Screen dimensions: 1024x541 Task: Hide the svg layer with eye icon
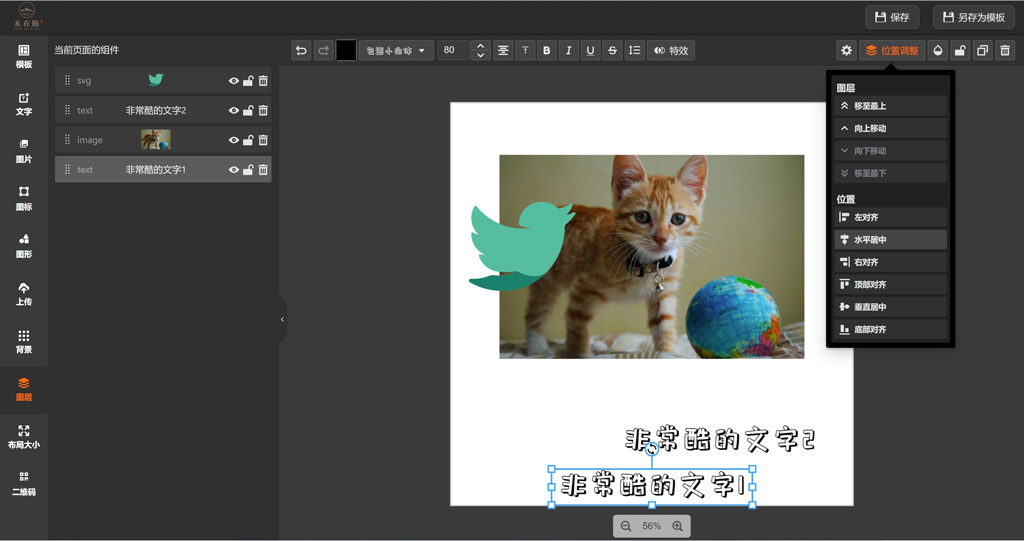pyautogui.click(x=234, y=81)
